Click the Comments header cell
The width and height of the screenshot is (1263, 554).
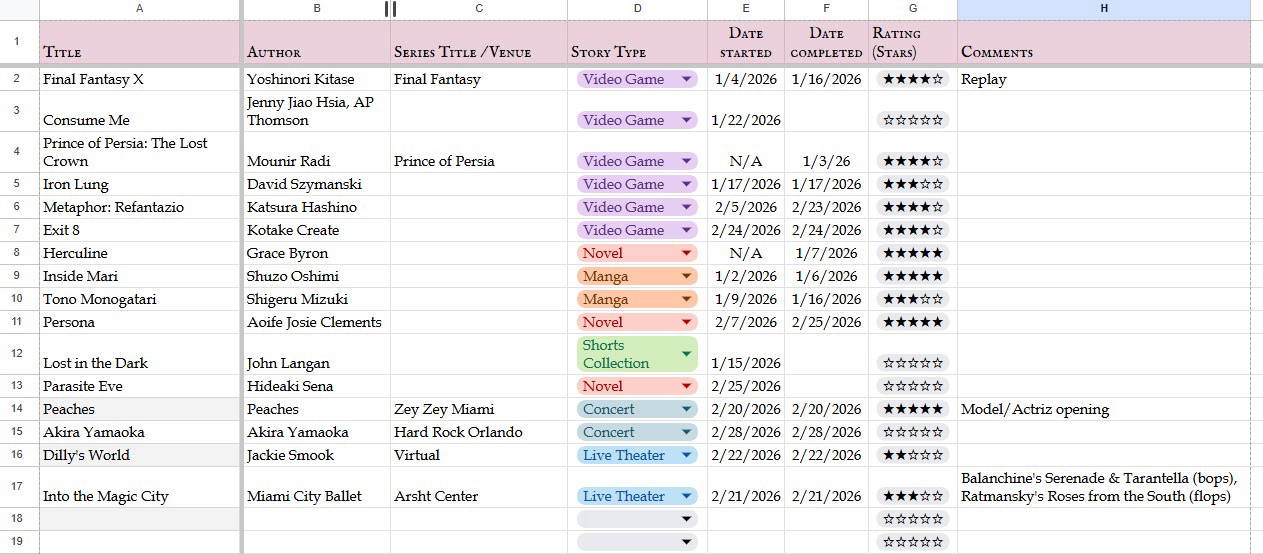click(x=1103, y=43)
